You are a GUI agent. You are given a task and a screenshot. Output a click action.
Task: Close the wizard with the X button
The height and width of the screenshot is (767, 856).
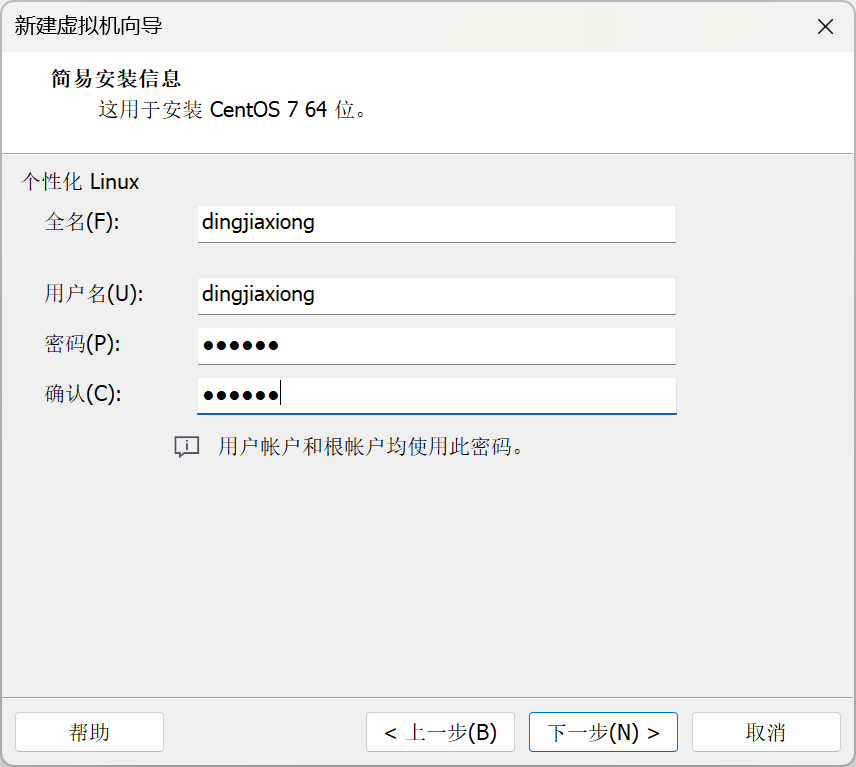825,26
